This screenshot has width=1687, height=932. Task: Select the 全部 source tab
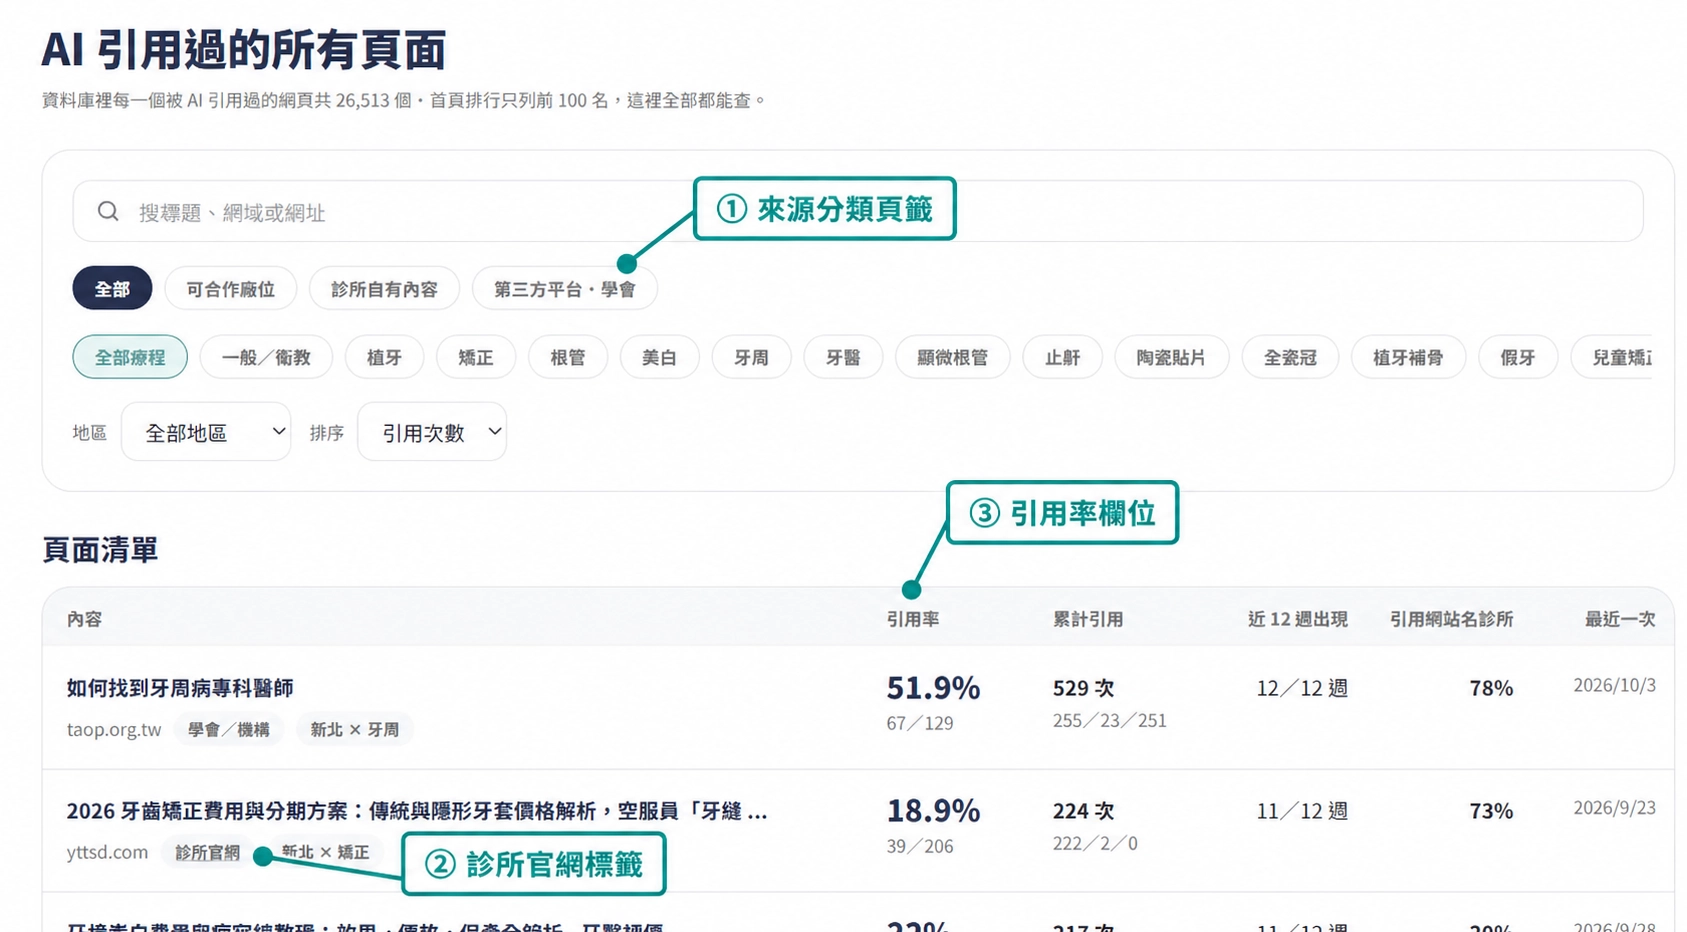[x=112, y=289]
